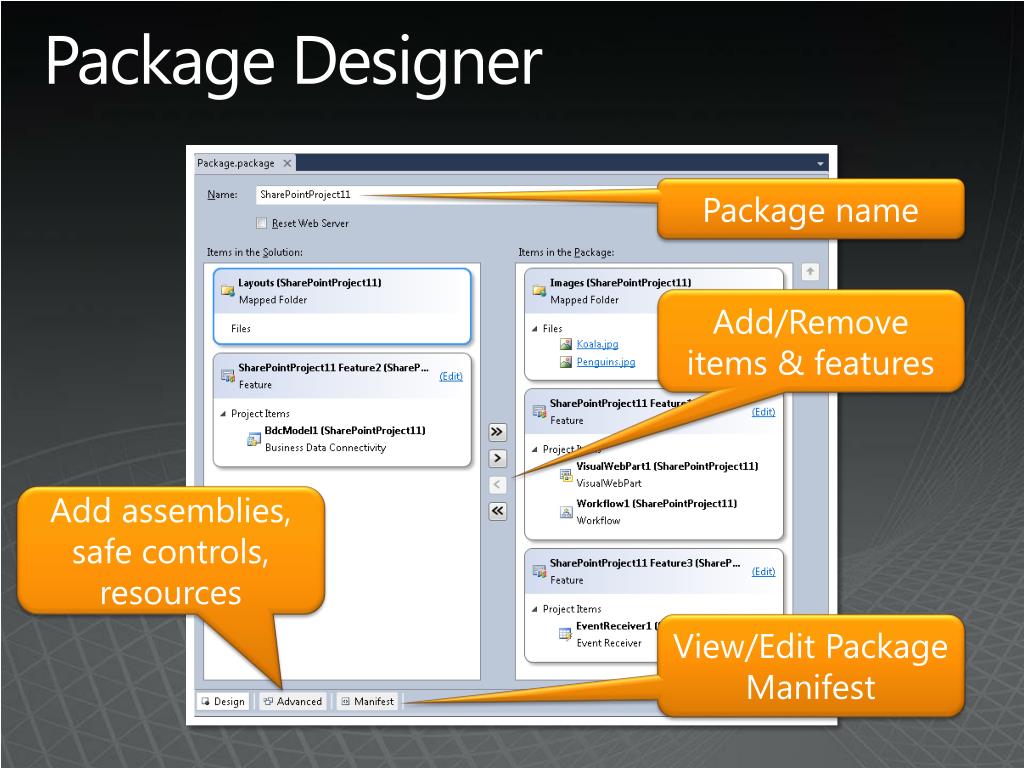Click Edit link for Feature1 in package
Screen dimensions: 1024x768
(x=763, y=412)
